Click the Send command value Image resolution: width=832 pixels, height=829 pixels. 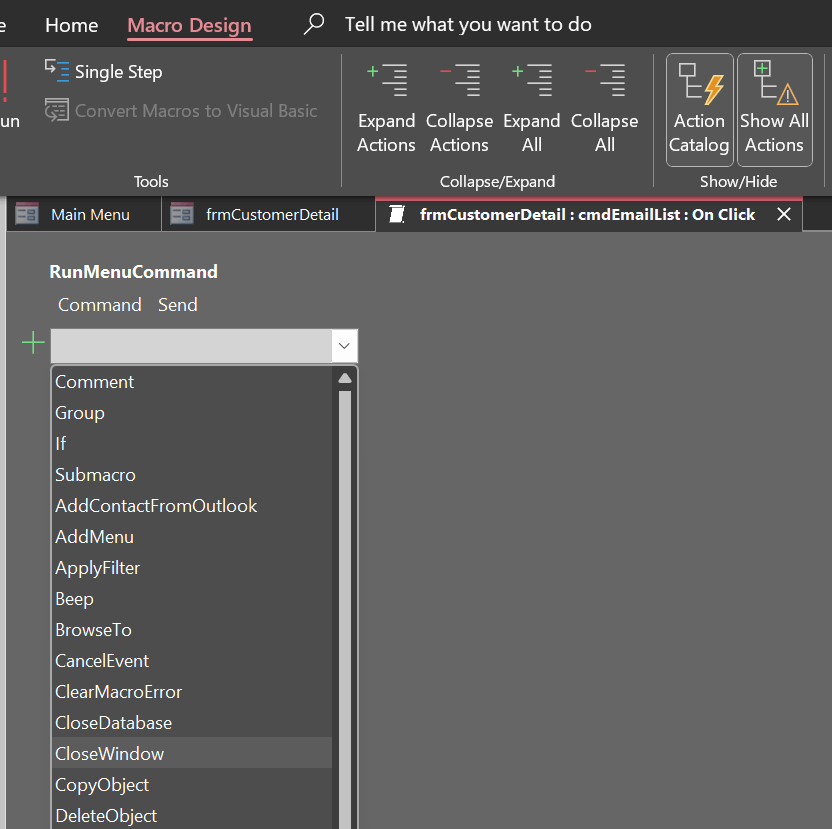click(178, 305)
